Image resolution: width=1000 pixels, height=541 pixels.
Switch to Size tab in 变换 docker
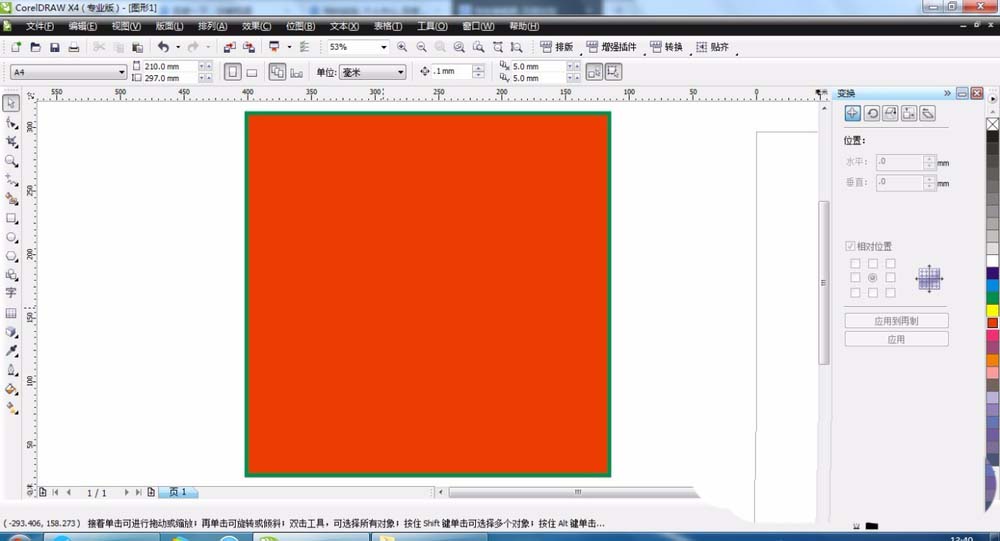coord(909,114)
